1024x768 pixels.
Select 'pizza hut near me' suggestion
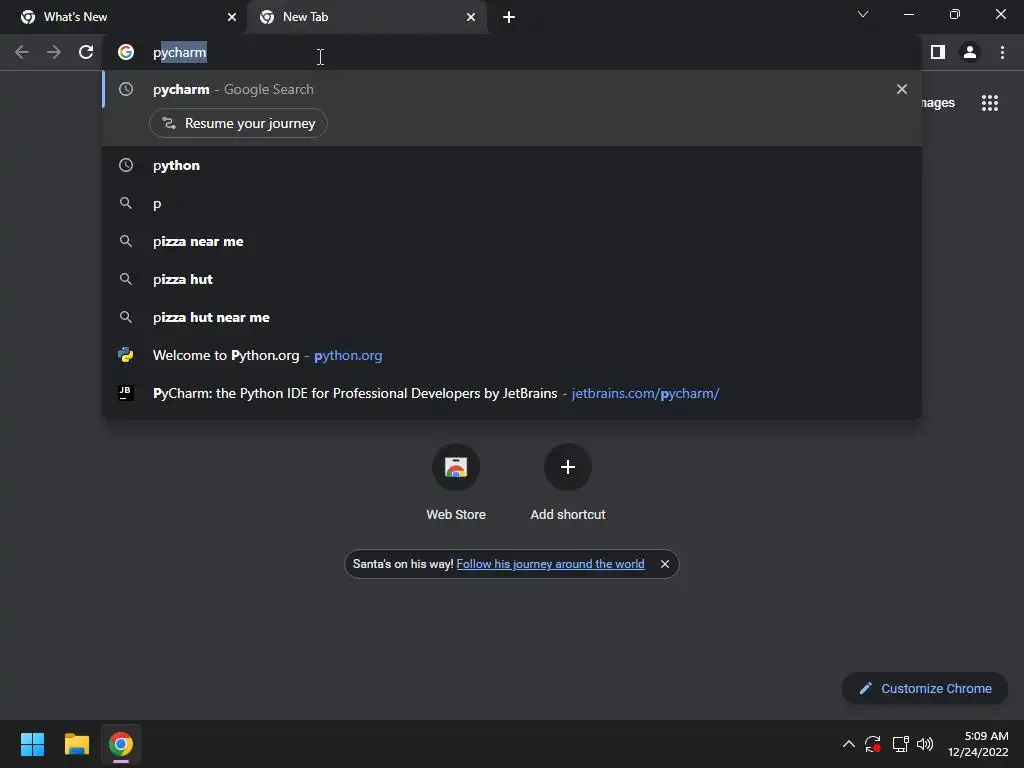pos(512,317)
